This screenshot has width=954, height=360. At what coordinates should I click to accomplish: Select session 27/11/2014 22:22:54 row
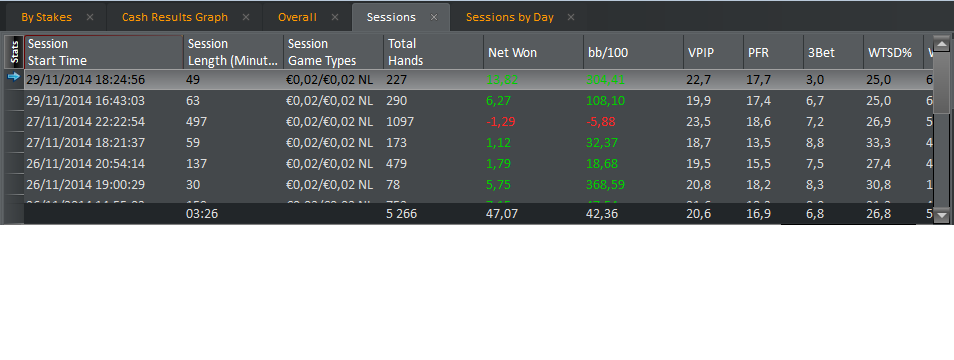[x=478, y=122]
